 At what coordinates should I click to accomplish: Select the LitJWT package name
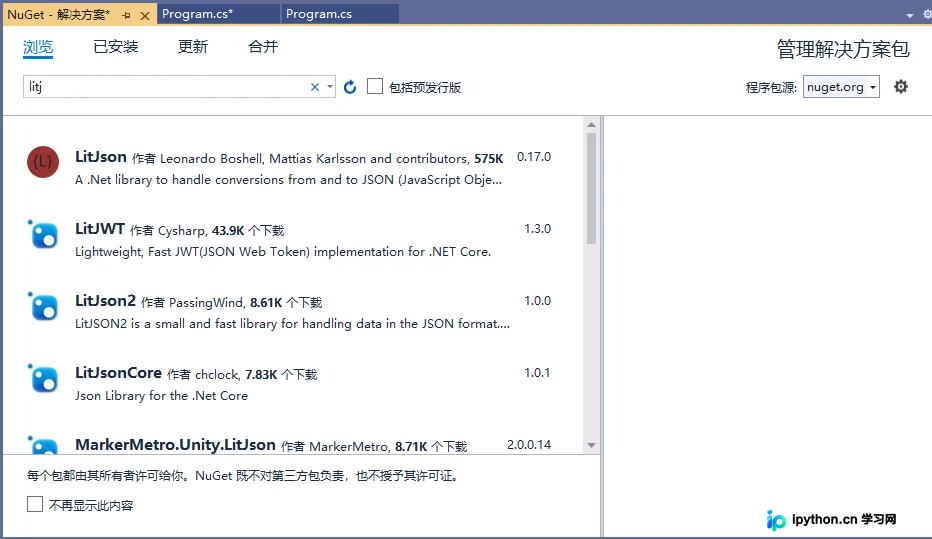tap(100, 229)
